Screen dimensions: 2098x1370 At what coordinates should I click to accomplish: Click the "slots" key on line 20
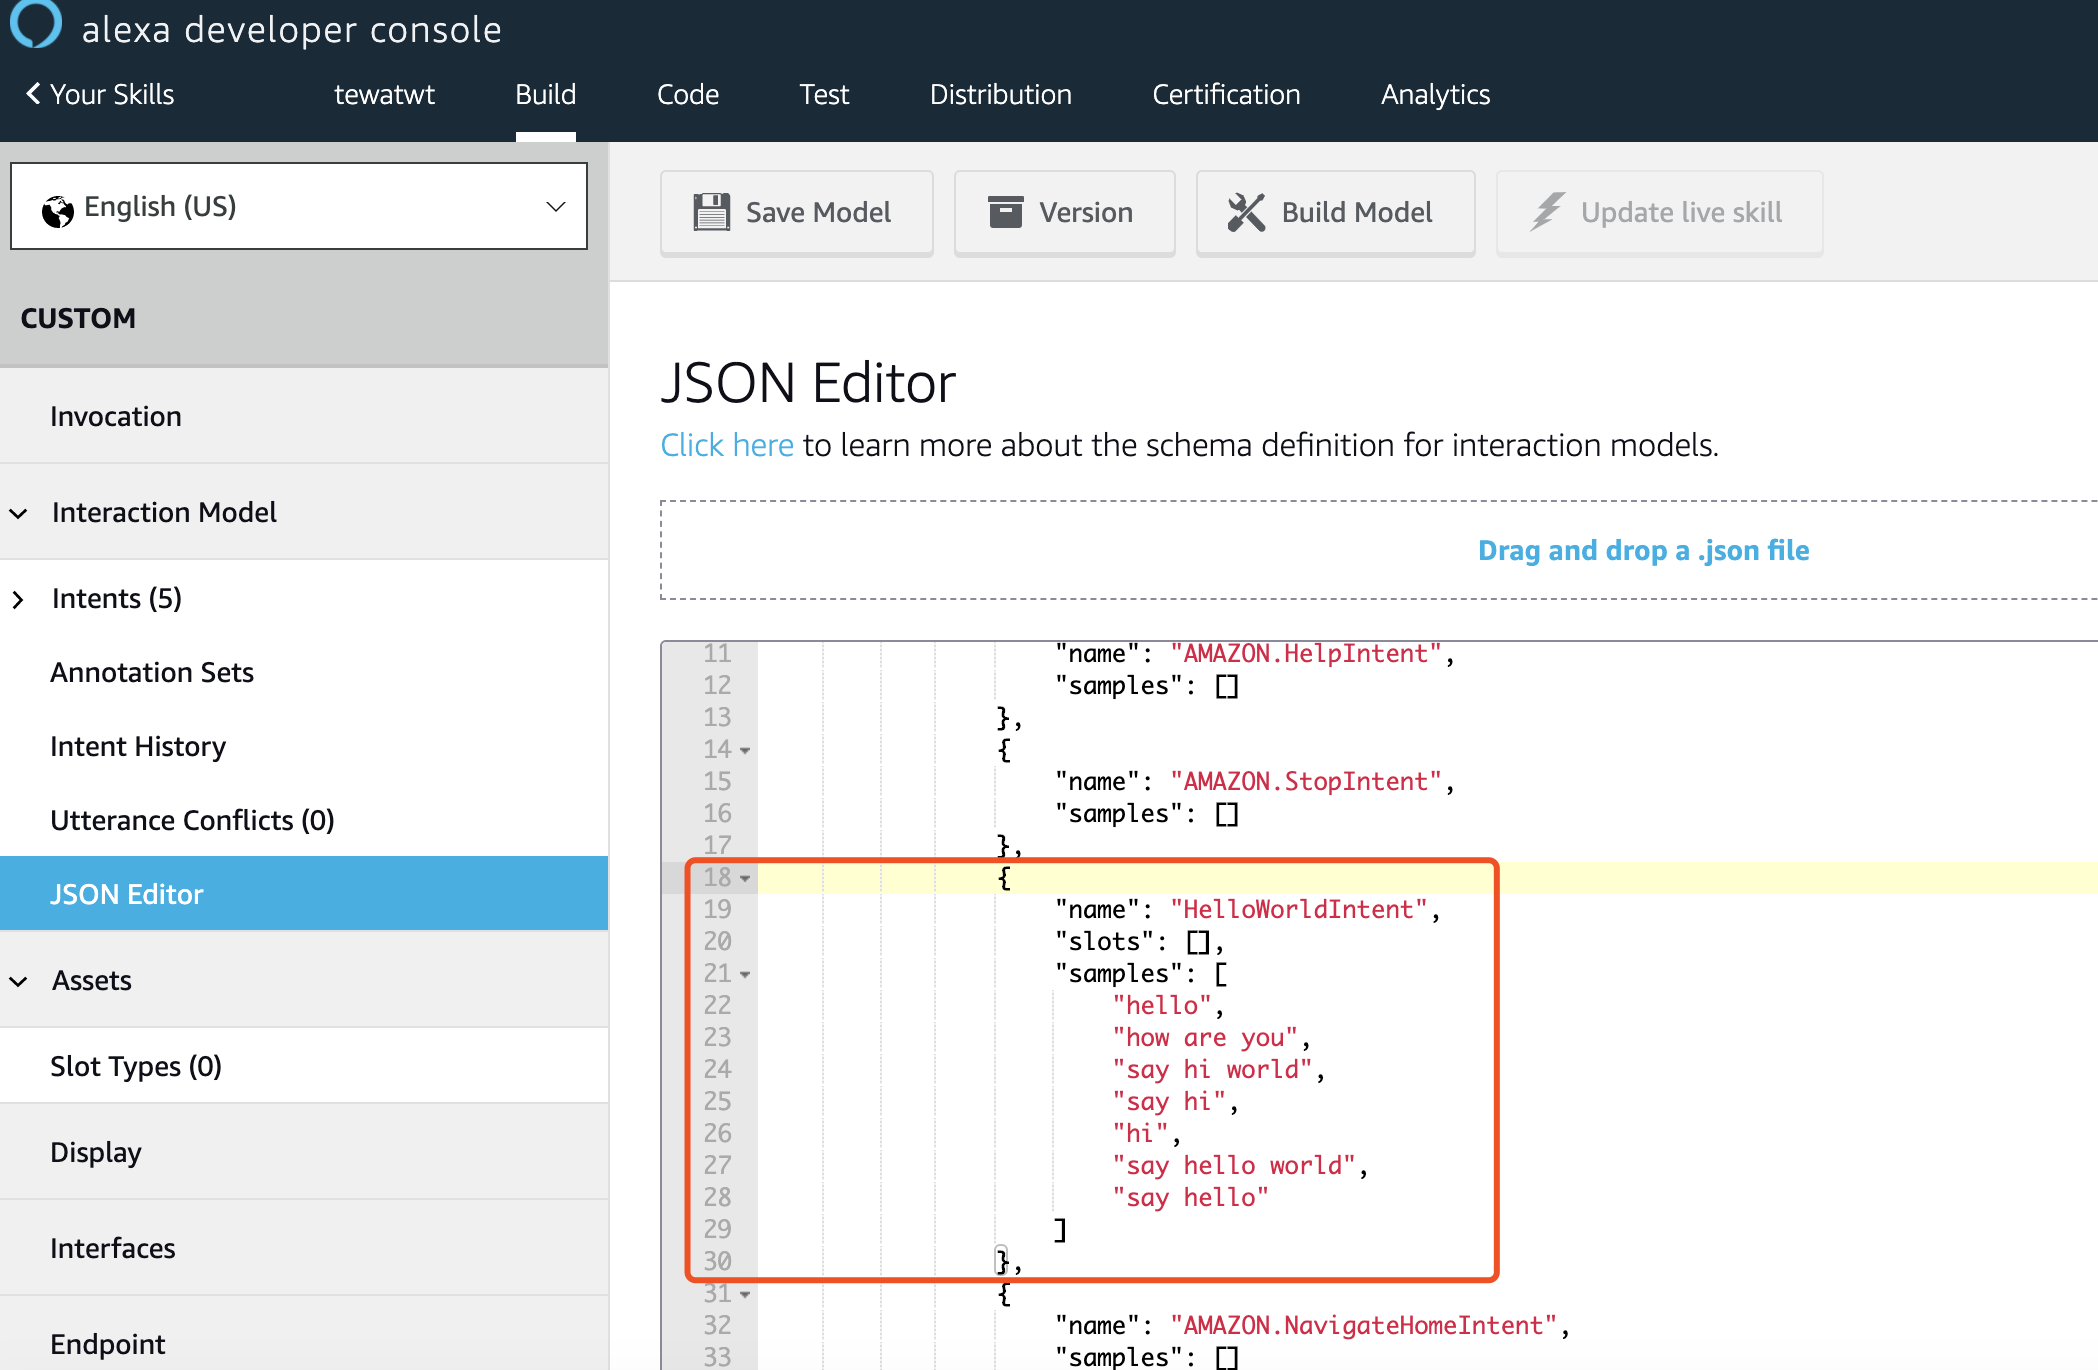pos(1104,941)
